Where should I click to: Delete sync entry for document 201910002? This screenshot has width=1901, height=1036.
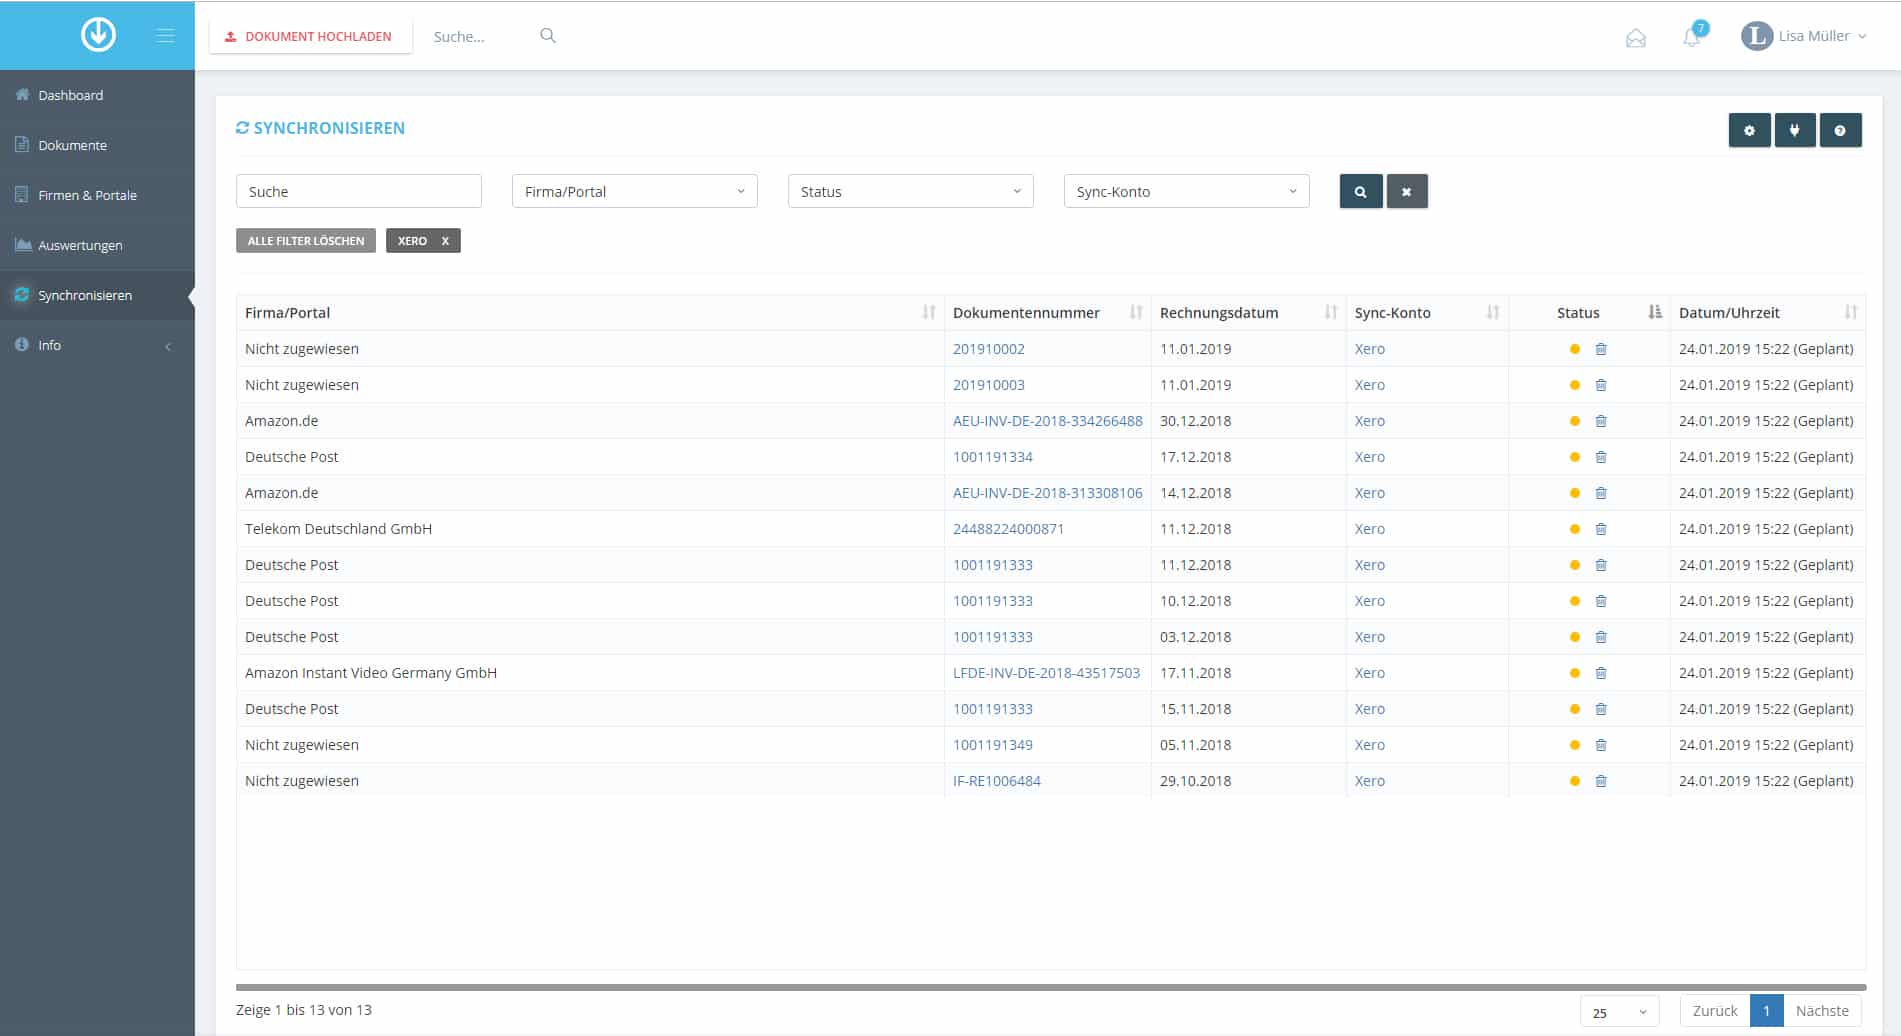1601,349
